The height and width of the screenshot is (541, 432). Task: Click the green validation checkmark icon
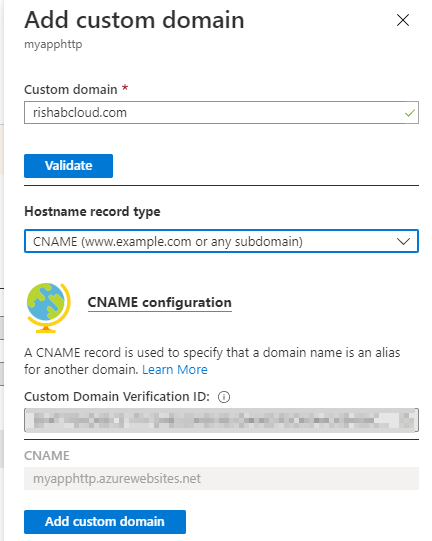coord(410,113)
